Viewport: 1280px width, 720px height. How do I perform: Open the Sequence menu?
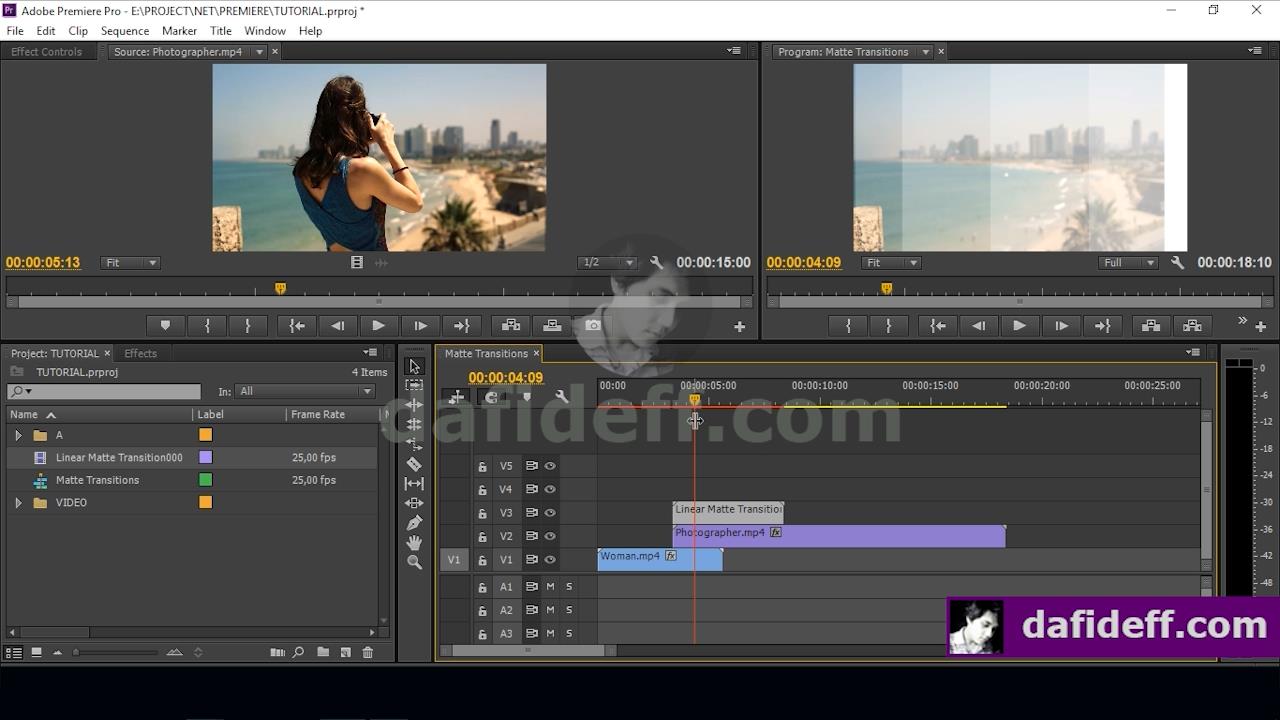tap(125, 31)
